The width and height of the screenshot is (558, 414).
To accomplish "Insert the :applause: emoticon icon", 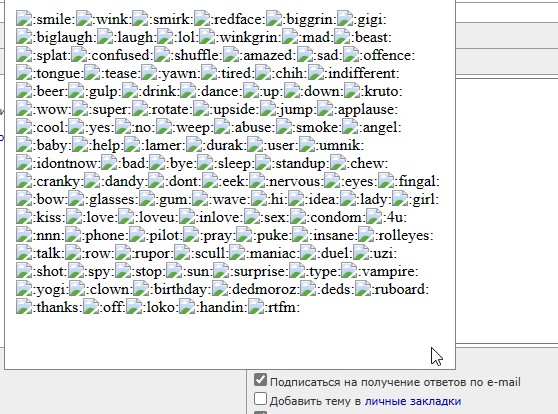I will point(325,109).
